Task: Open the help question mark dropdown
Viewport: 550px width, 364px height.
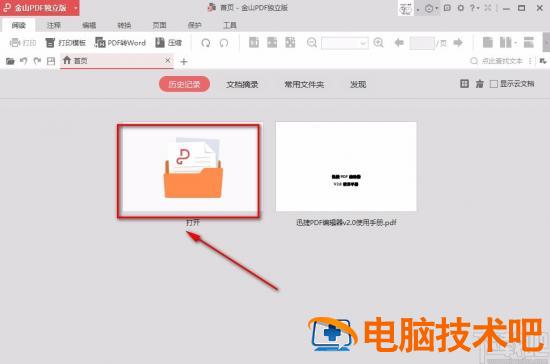Action: coord(474,8)
